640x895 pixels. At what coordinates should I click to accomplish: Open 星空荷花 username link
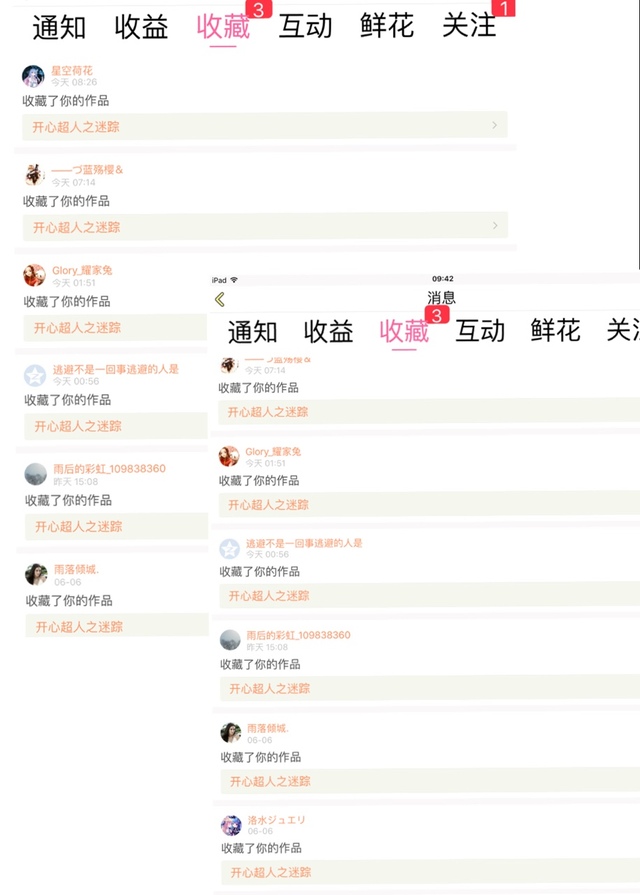72,71
